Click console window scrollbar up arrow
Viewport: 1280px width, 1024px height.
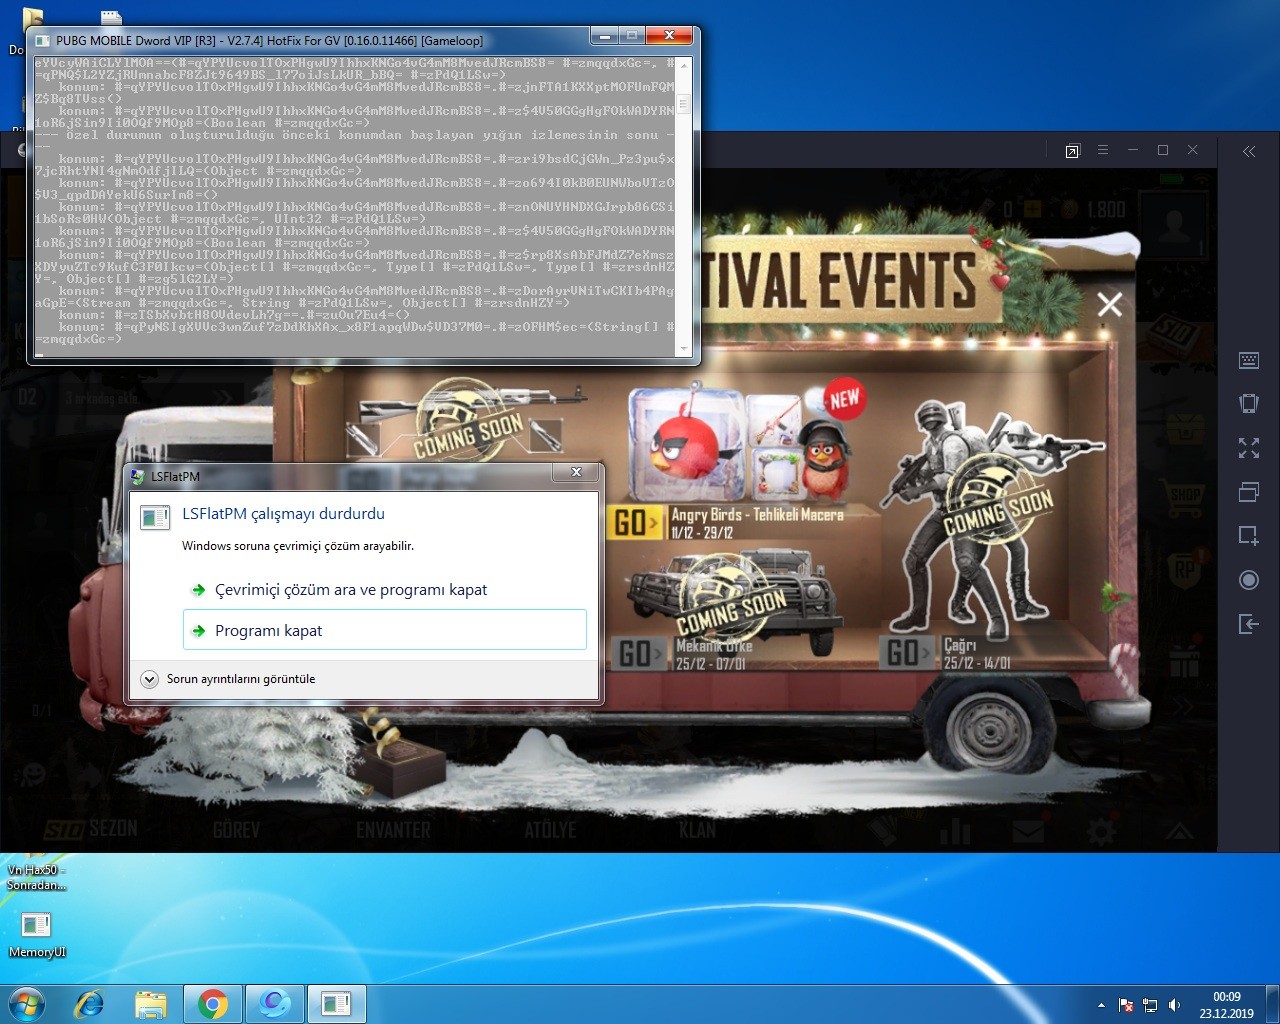[684, 66]
